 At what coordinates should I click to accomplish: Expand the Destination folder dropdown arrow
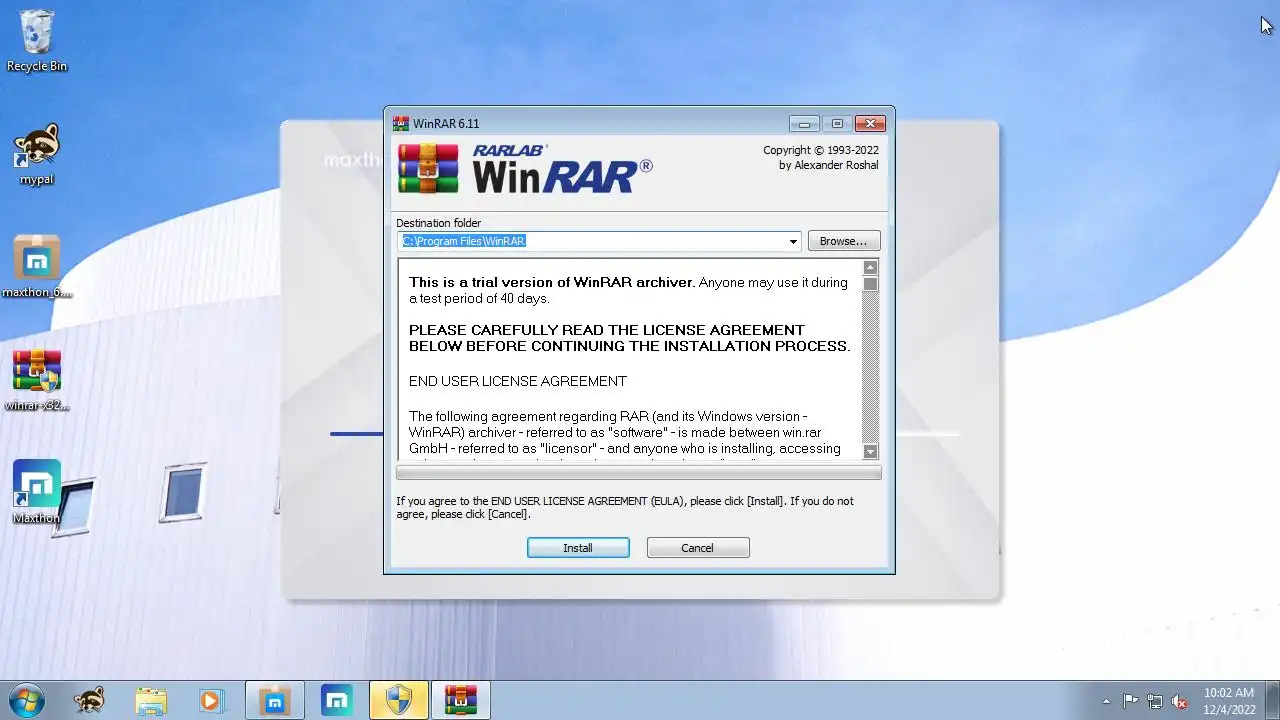pyautogui.click(x=793, y=241)
